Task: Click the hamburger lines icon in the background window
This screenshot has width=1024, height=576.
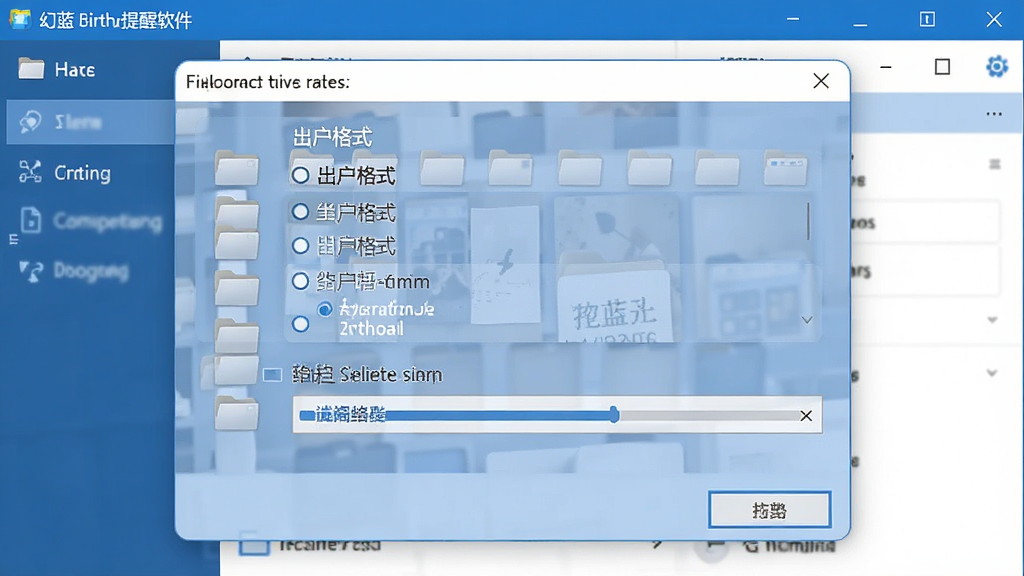Action: point(995,164)
